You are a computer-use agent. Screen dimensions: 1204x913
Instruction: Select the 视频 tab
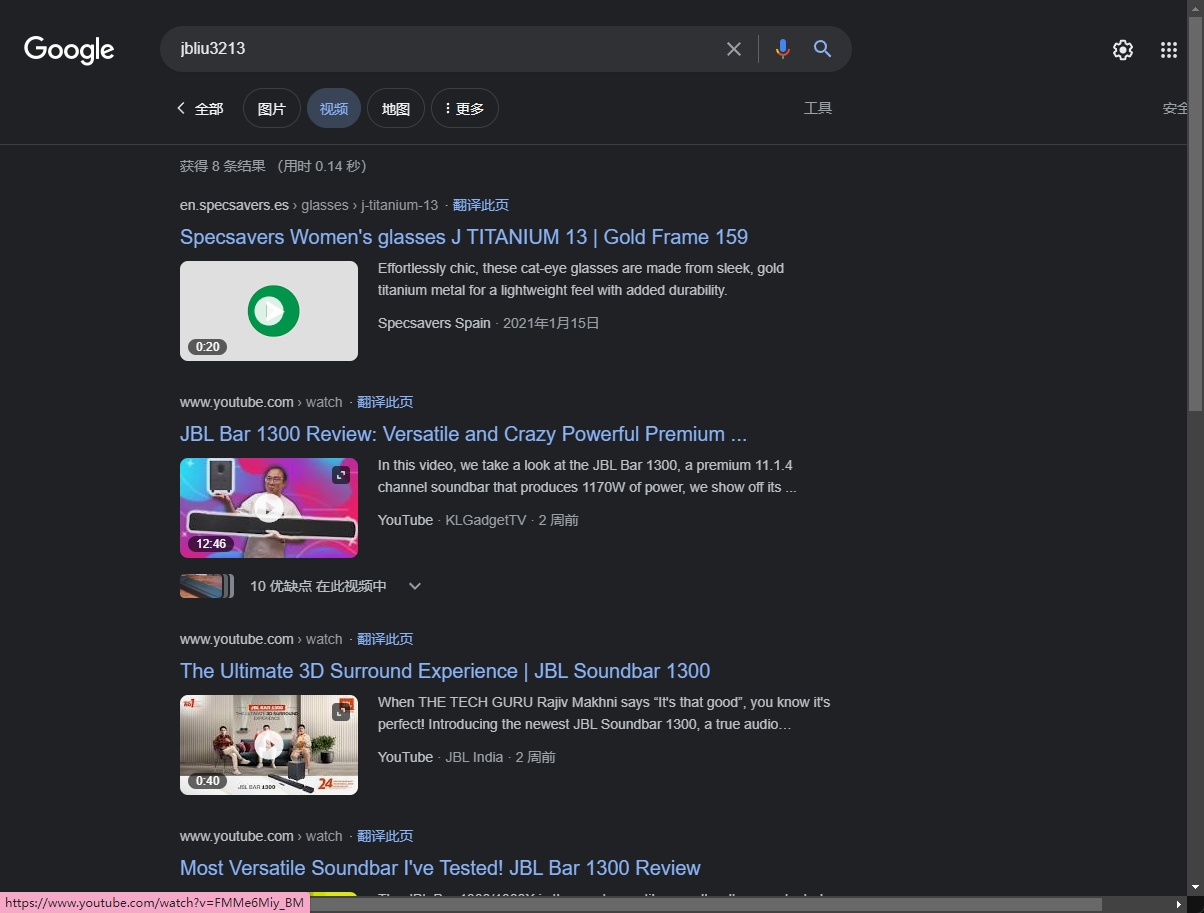tap(334, 109)
